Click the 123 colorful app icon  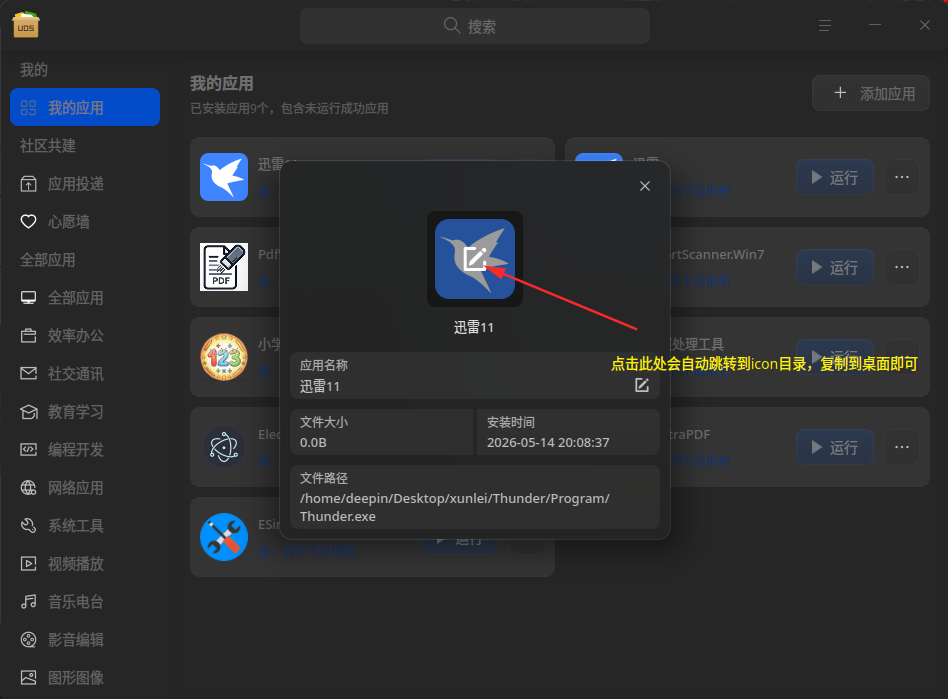coord(224,357)
